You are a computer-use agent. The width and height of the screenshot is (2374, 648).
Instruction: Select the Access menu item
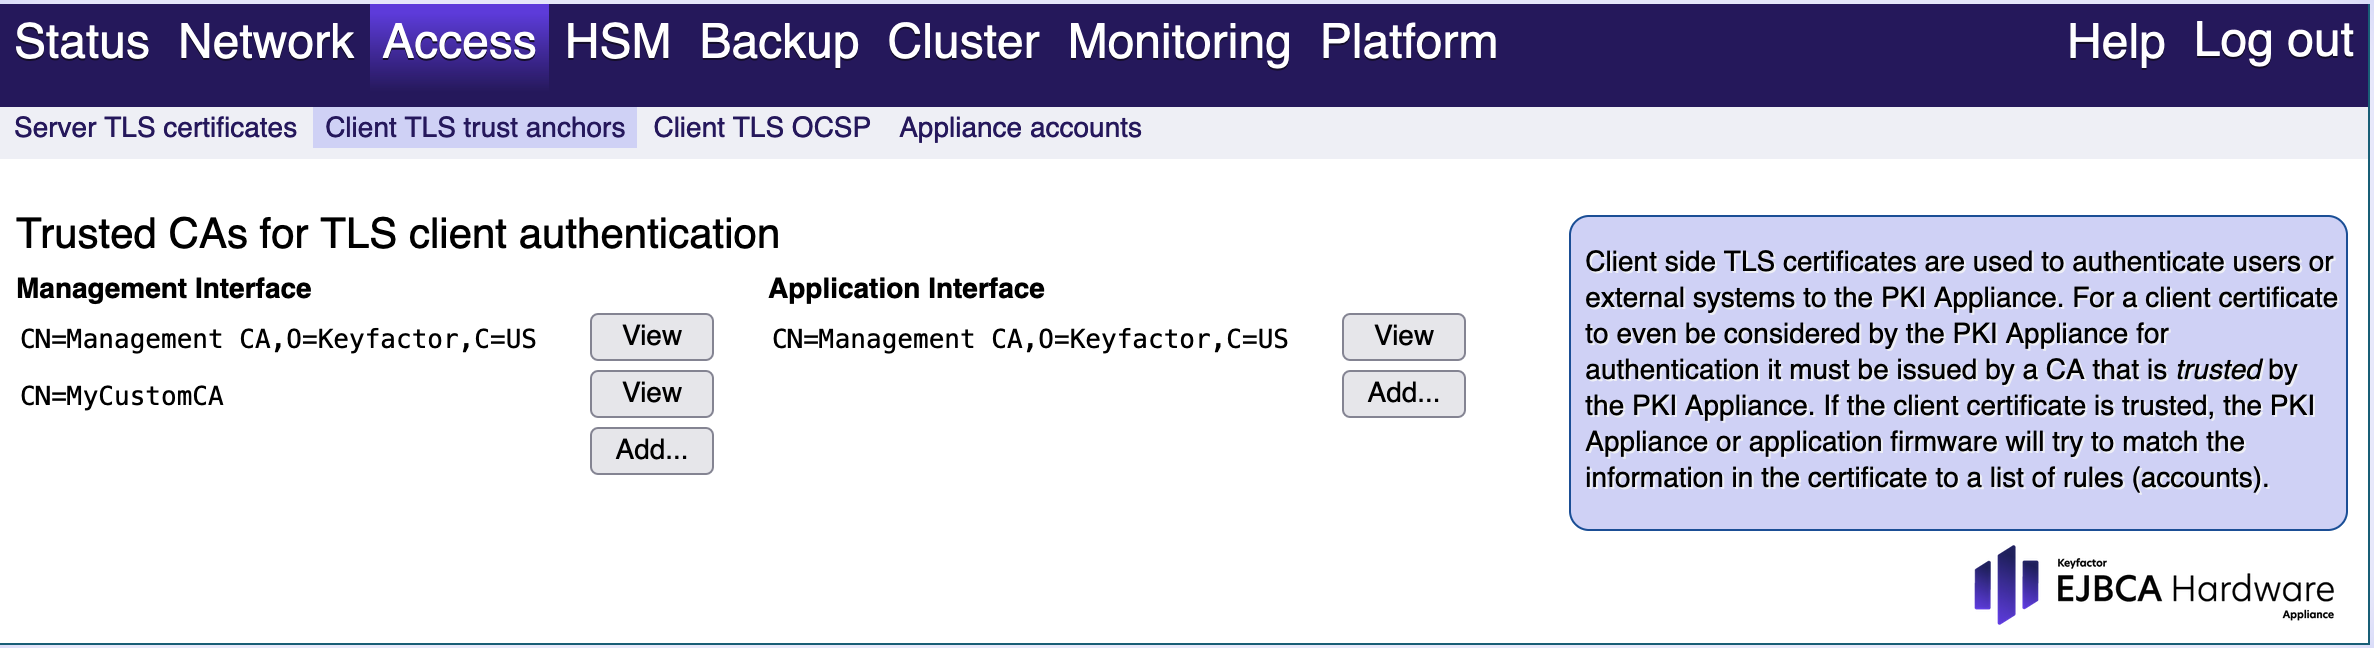click(459, 42)
